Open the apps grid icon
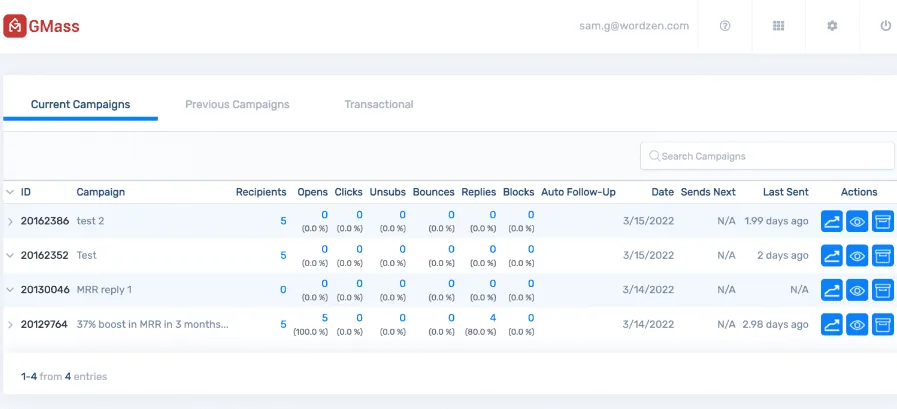Image resolution: width=897 pixels, height=409 pixels. [x=778, y=26]
